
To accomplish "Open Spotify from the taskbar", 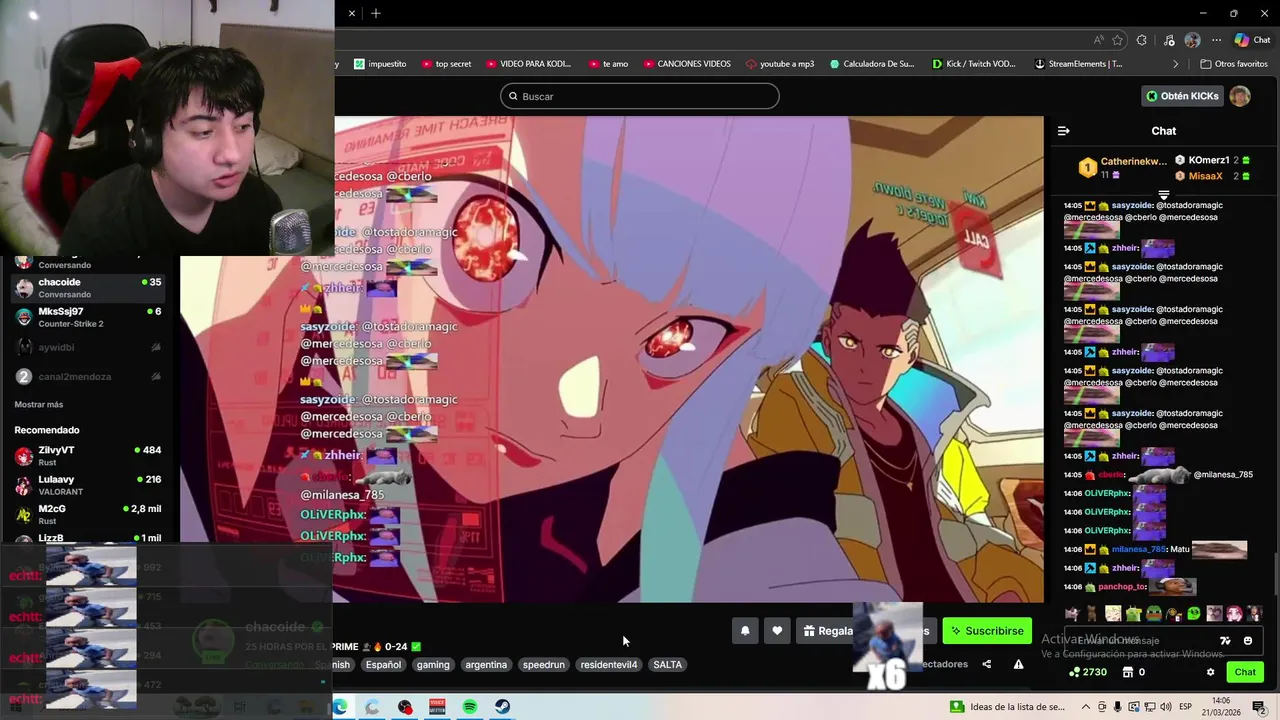I will coord(470,707).
